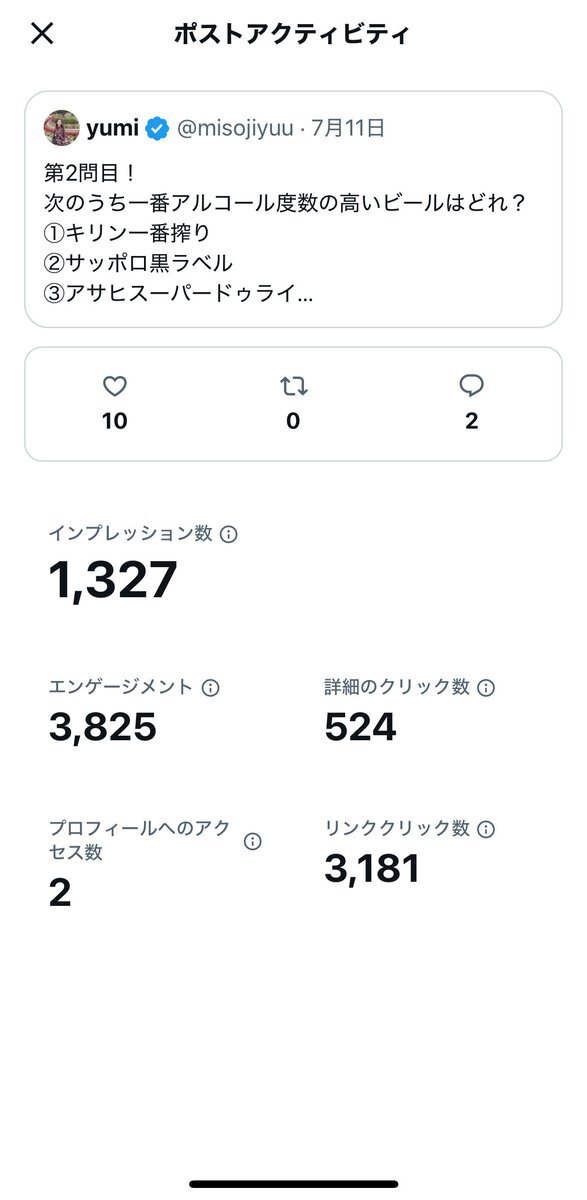The height and width of the screenshot is (1200, 587).
Task: Select the 1,327 impressions figure
Action: coord(113,581)
